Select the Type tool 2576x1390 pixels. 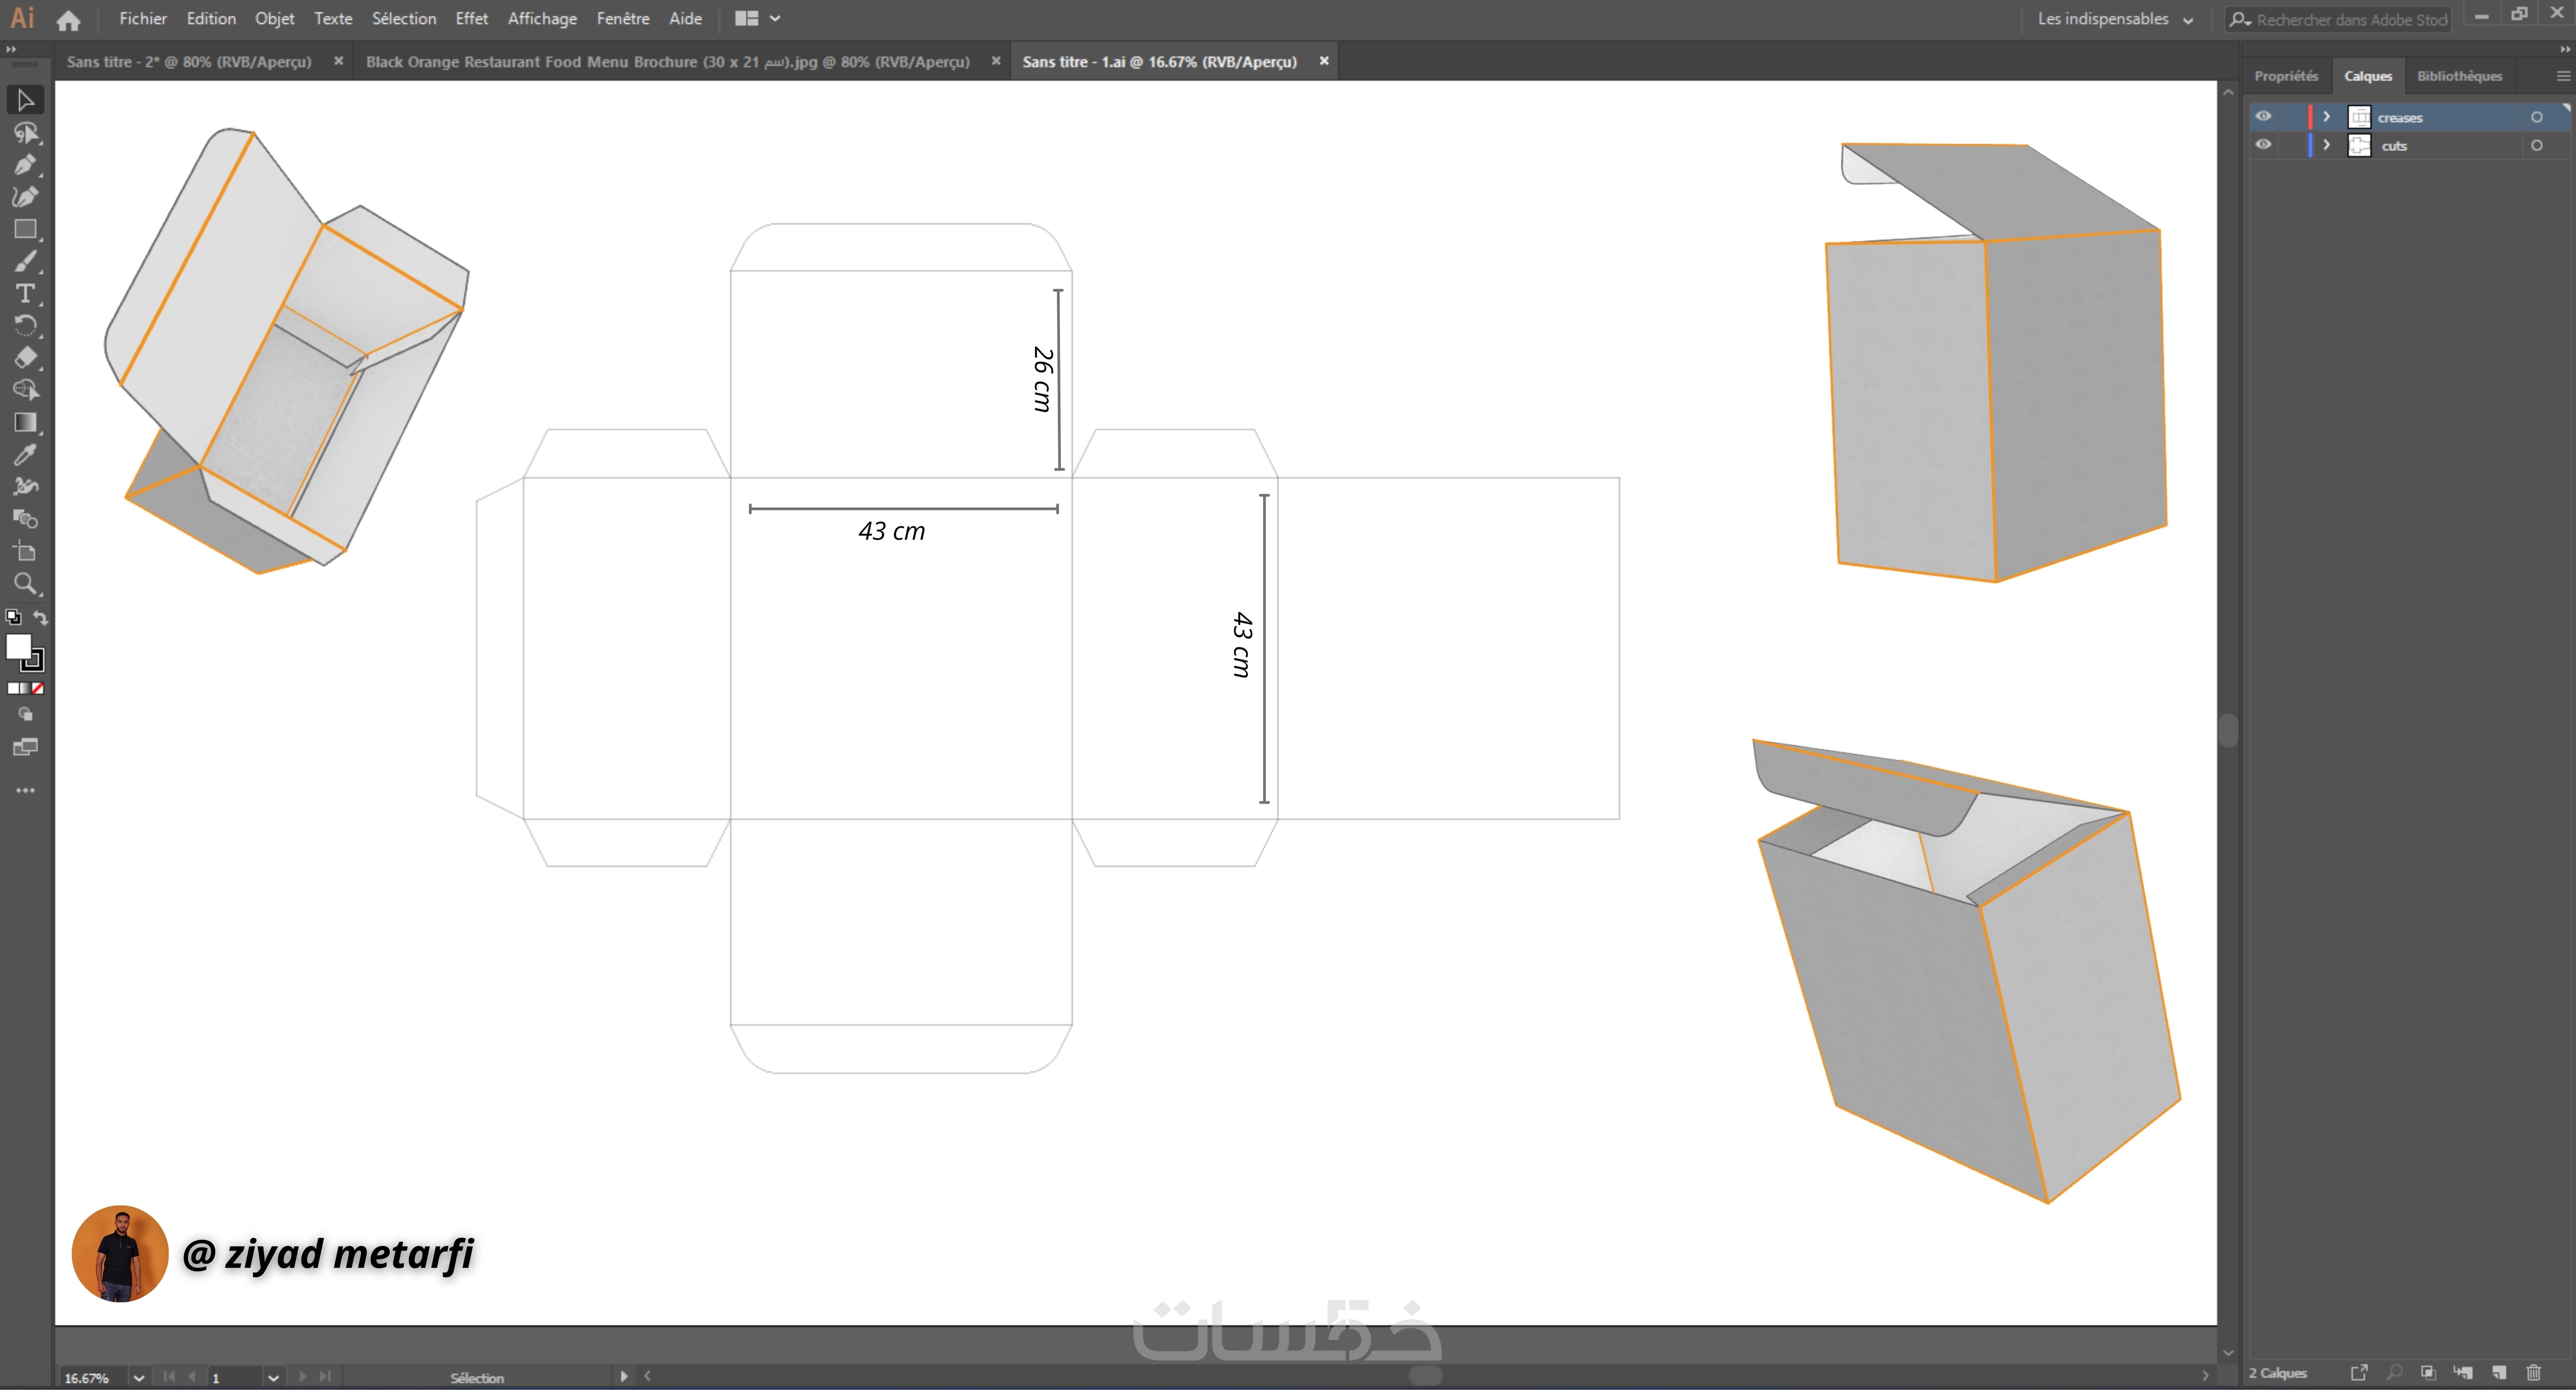25,294
